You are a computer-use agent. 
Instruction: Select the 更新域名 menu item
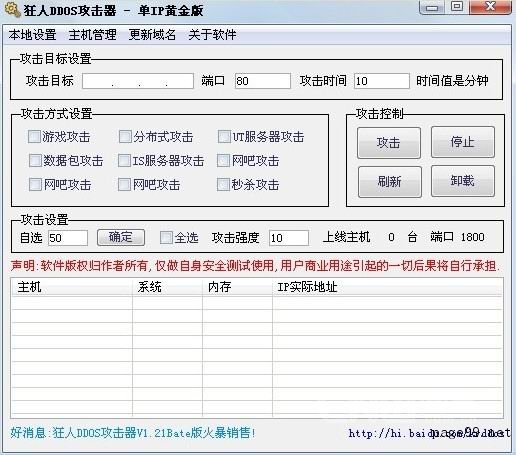pyautogui.click(x=152, y=35)
